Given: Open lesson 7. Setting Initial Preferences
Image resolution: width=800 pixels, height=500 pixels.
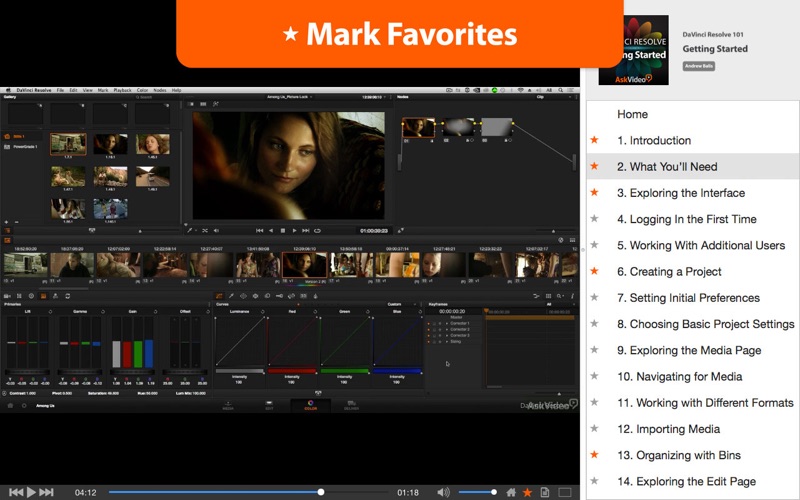Looking at the screenshot, I should click(x=688, y=298).
